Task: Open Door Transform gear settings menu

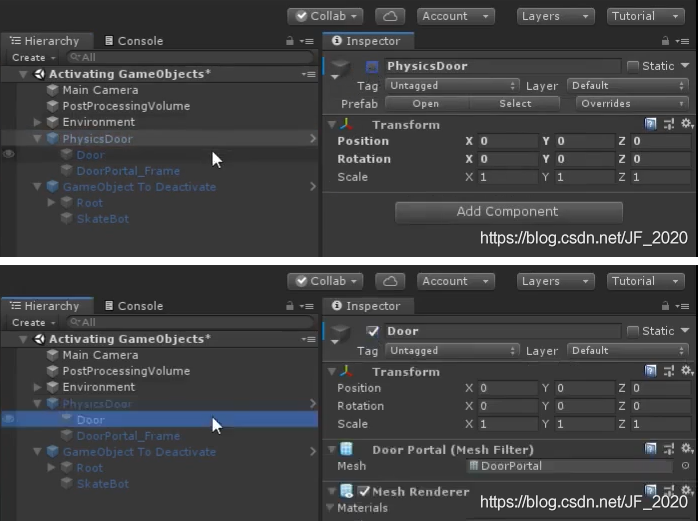Action: (x=687, y=370)
